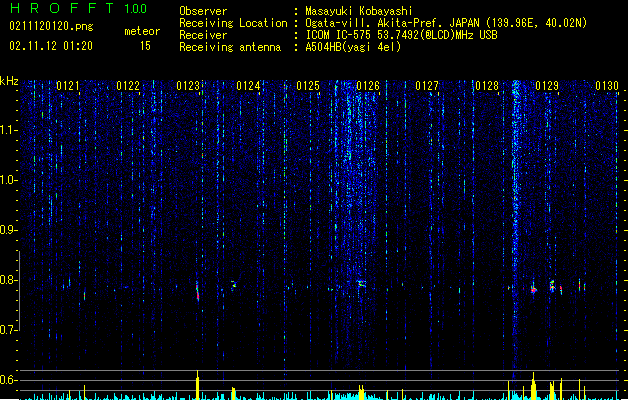
Task: Click the 0.6 frequency axis label
Action: coord(8,380)
